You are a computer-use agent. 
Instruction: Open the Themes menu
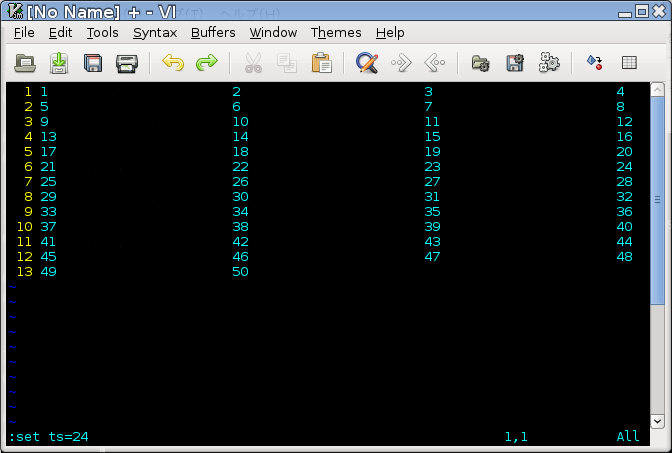click(336, 32)
